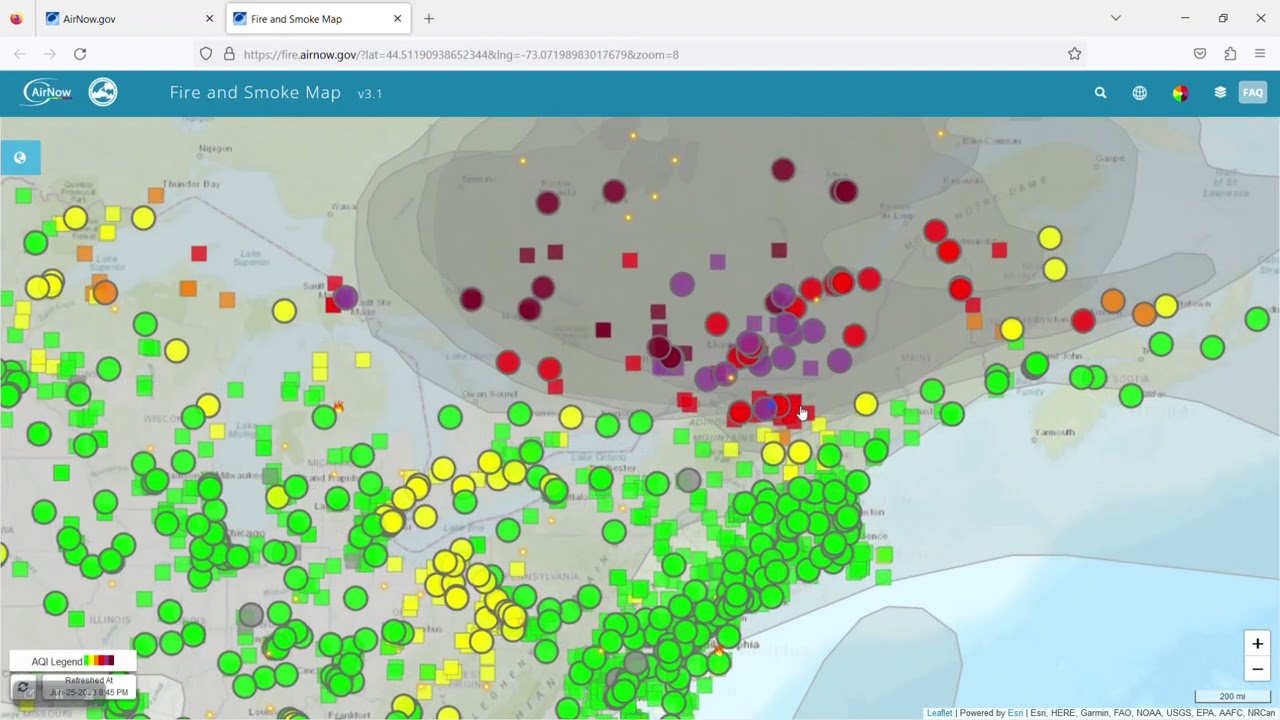
Task: Click the AirNow logo
Action: [47, 92]
